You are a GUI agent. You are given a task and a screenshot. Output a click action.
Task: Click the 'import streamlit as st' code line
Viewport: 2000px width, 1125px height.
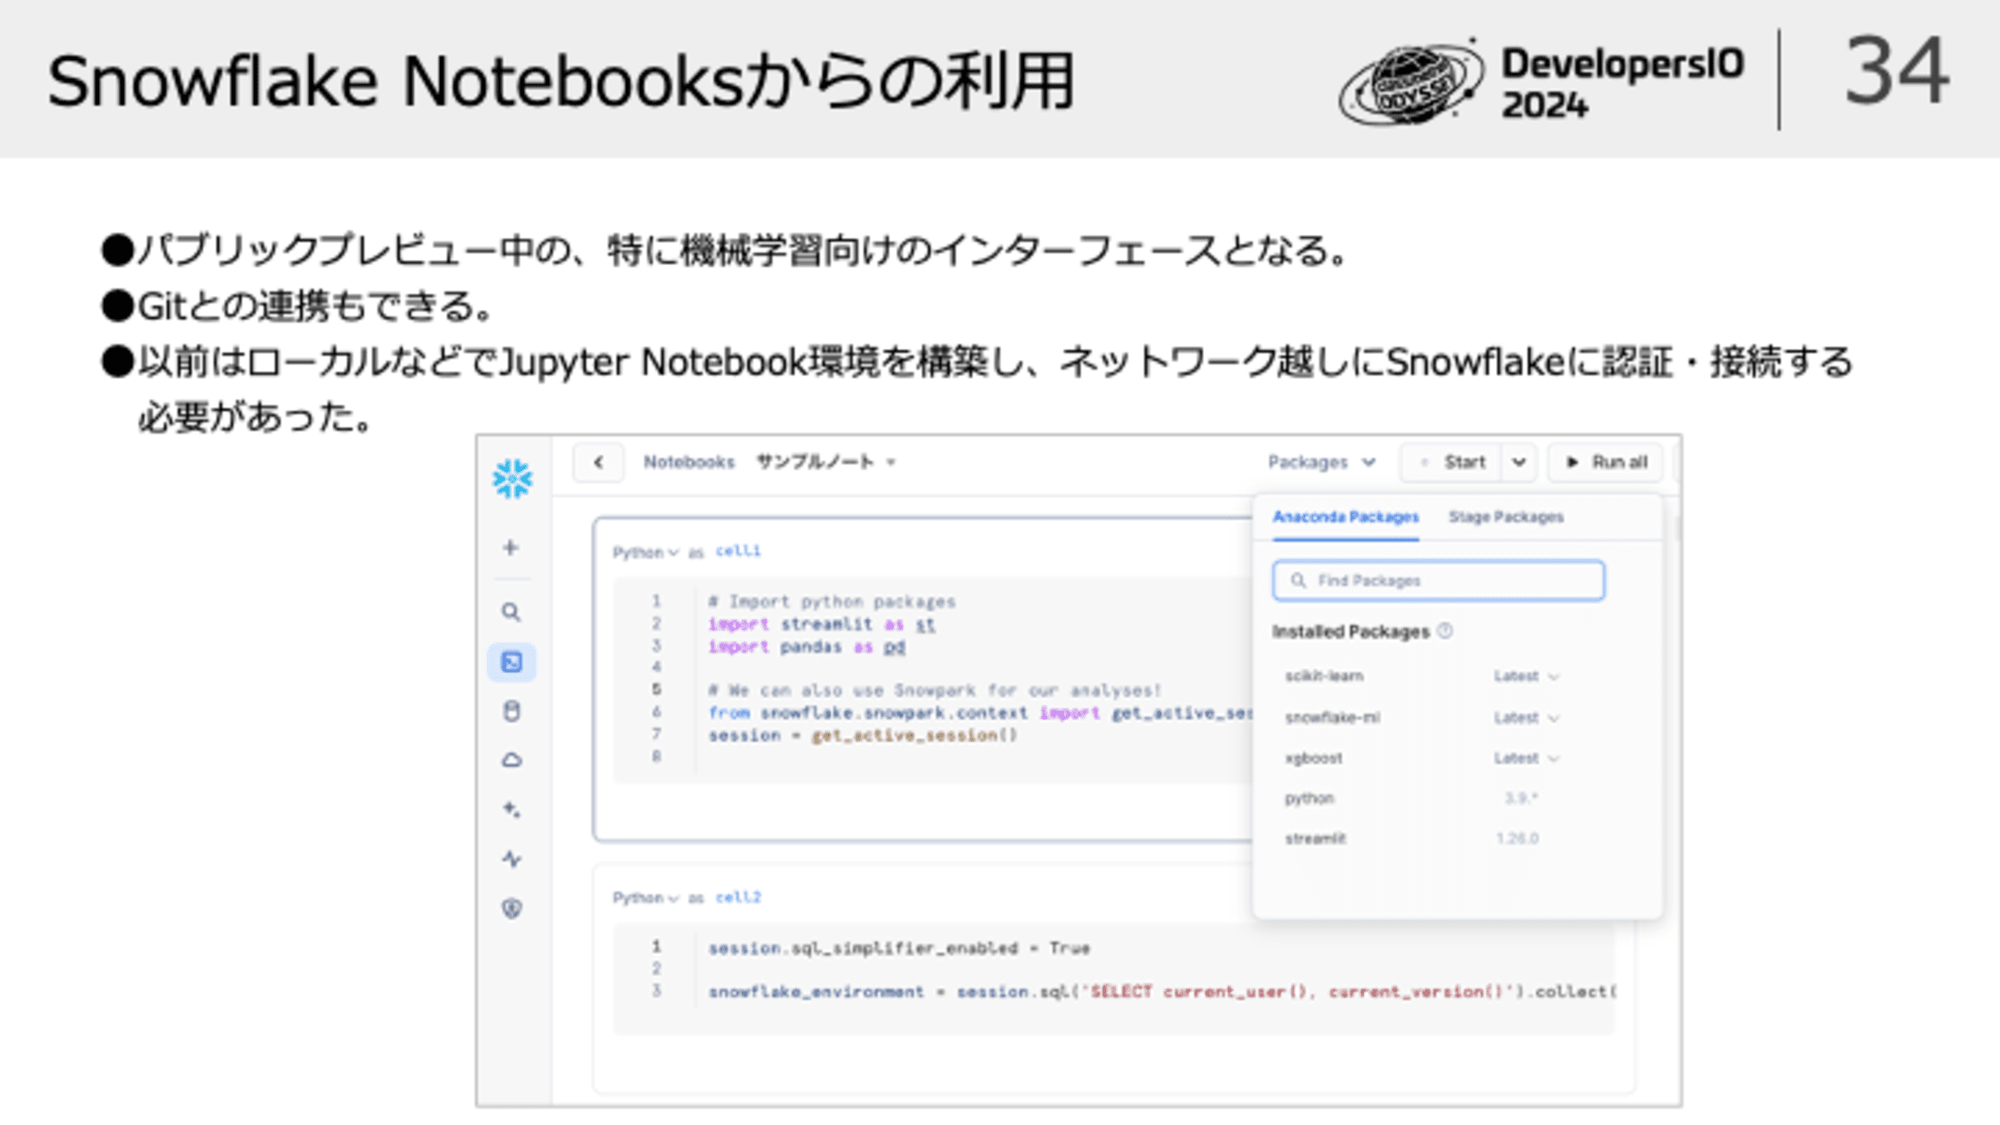[x=822, y=624]
